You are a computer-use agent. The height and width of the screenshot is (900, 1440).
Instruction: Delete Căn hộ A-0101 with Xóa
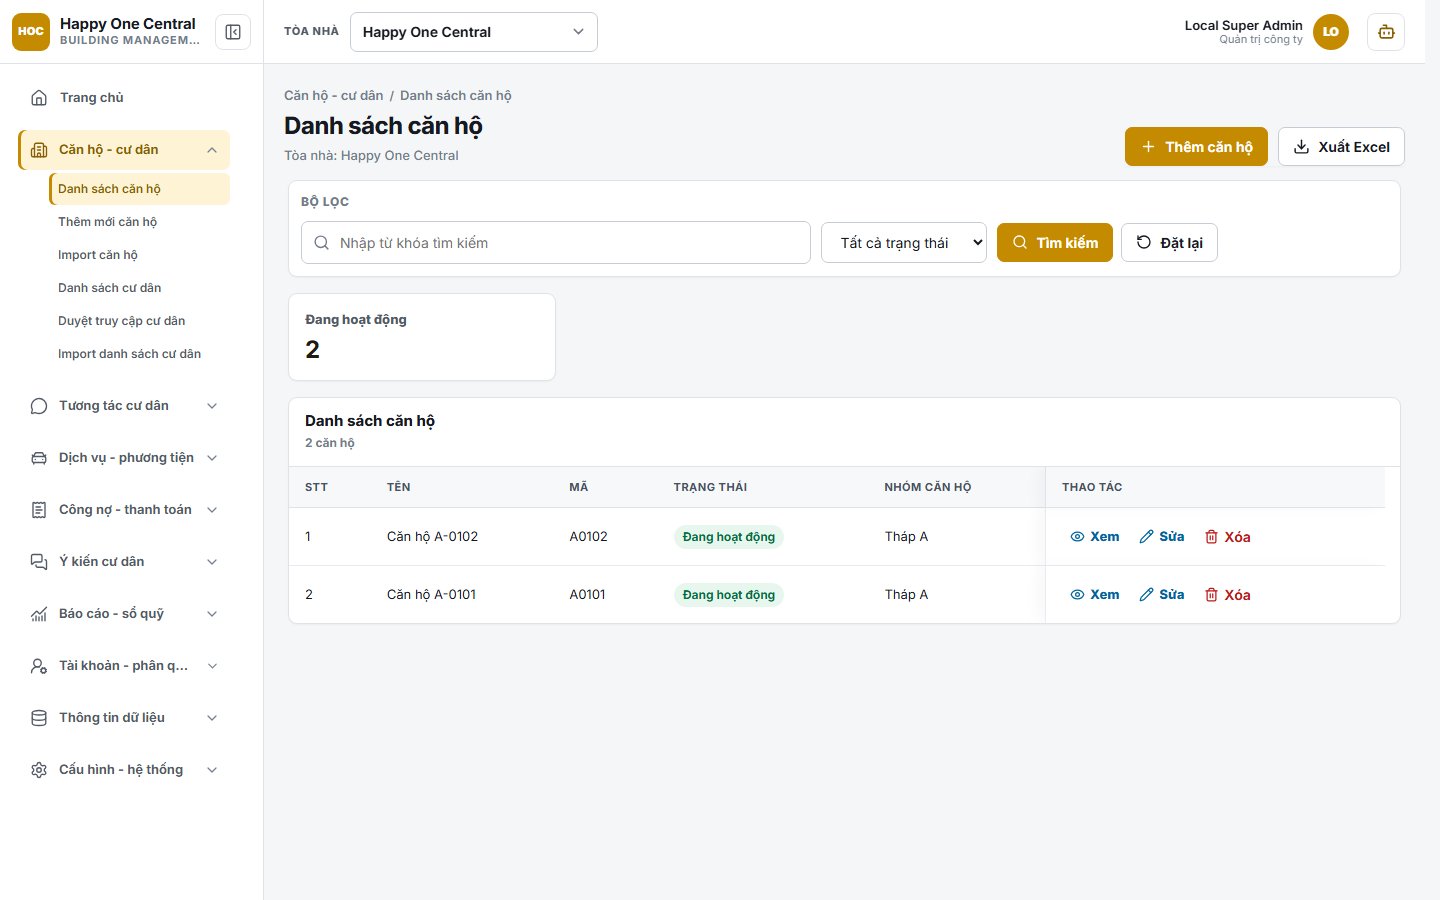(x=1228, y=595)
